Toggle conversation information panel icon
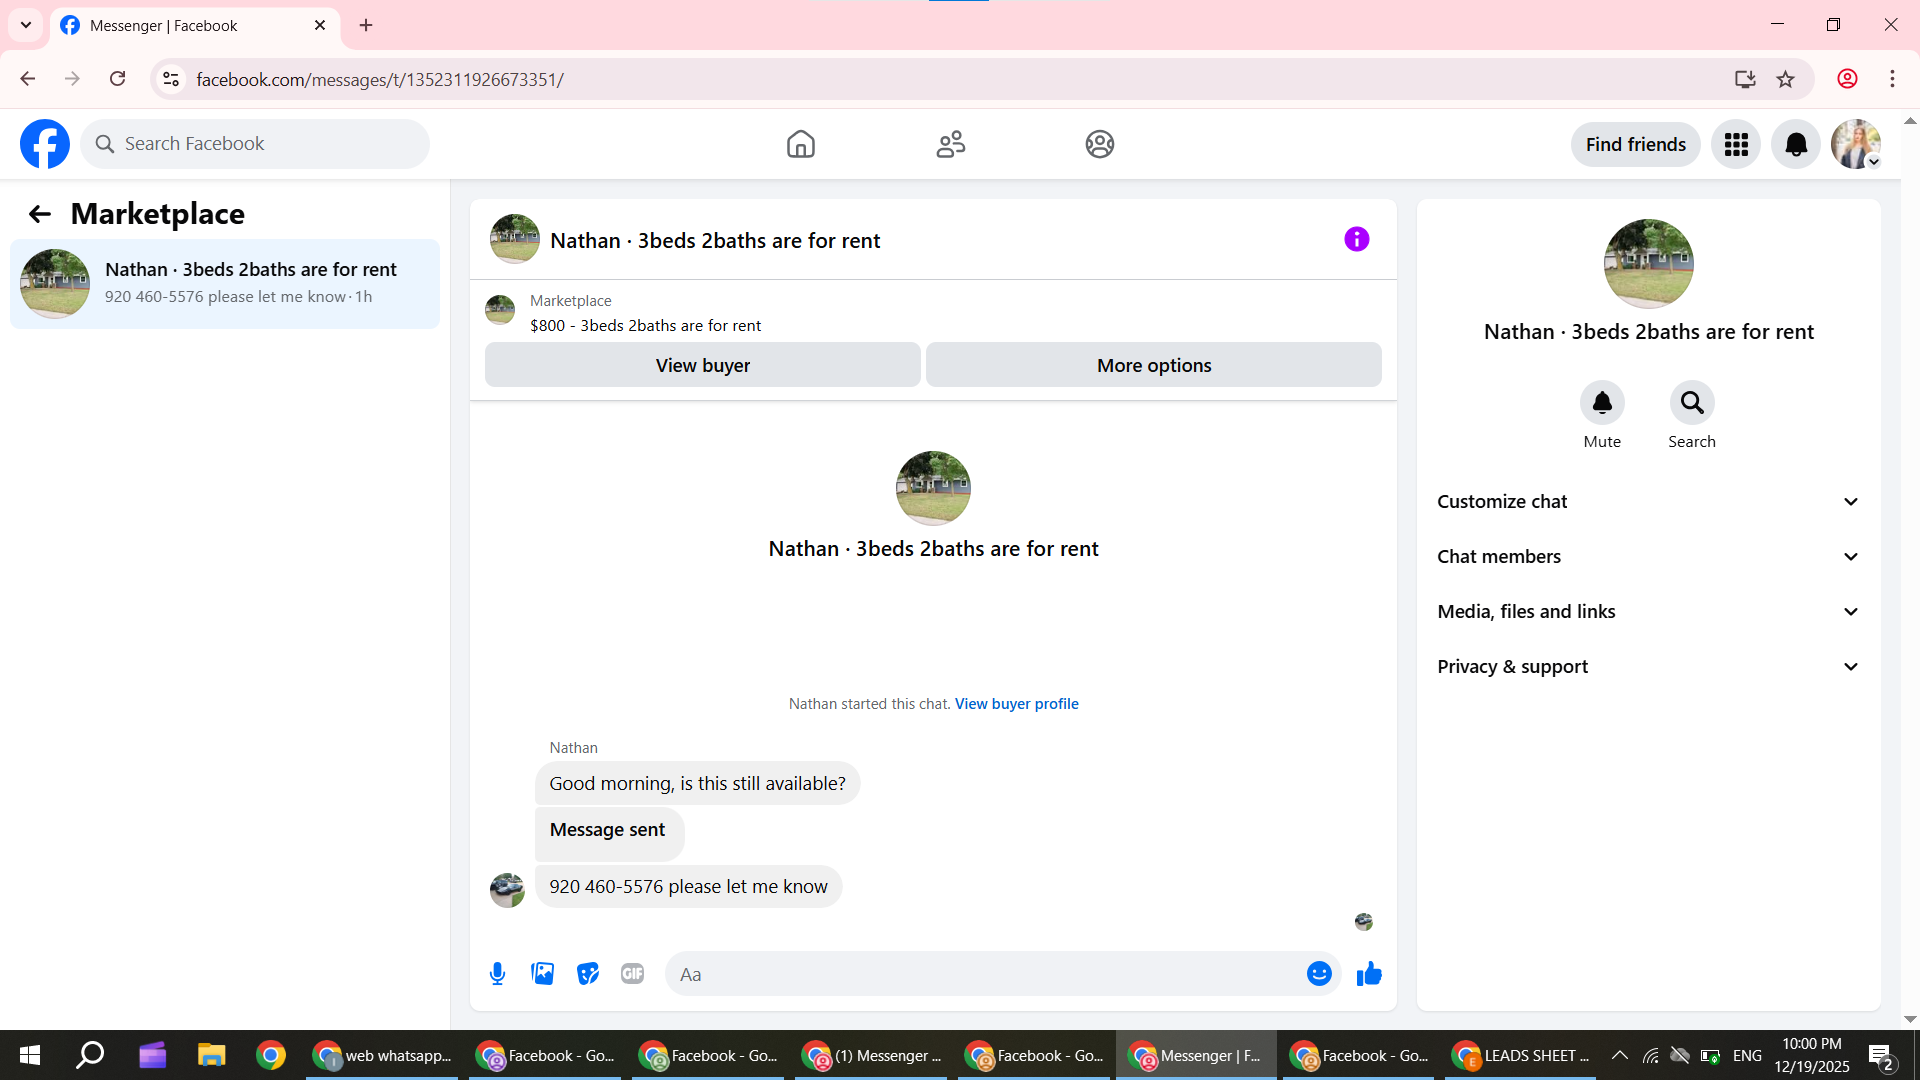This screenshot has width=1920, height=1080. (1356, 239)
